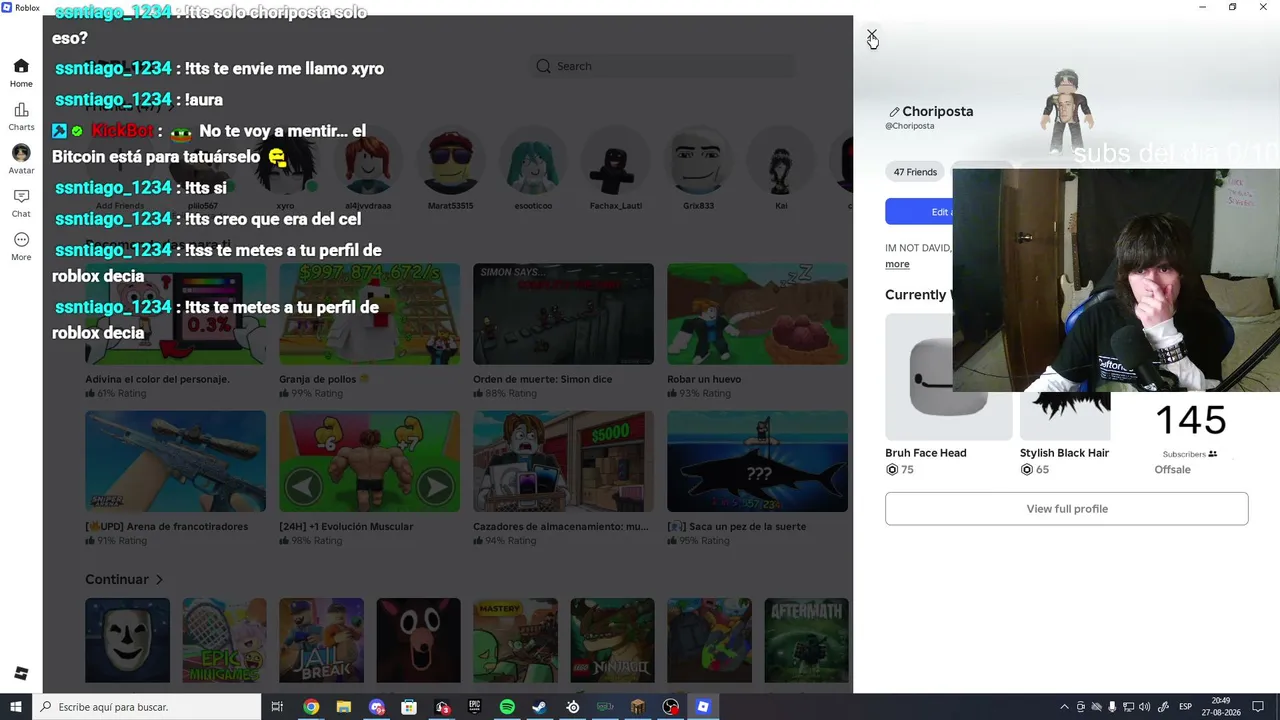Open the 'Orden de muerte: Simon dice' game thumbnail

563,314
